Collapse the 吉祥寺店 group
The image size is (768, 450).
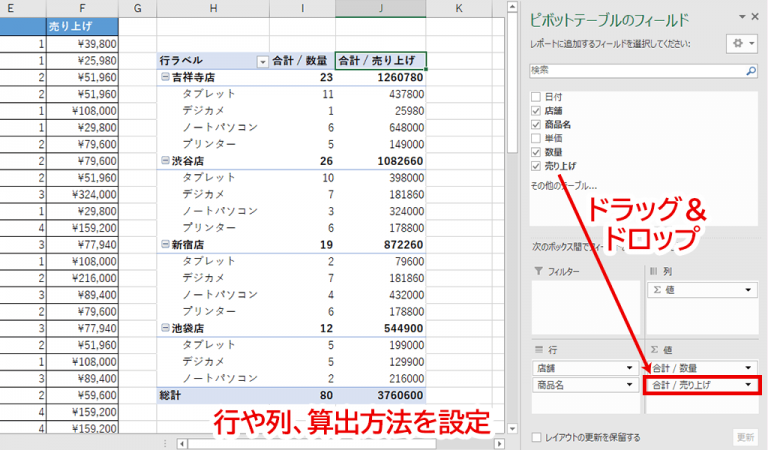pyautogui.click(x=165, y=77)
